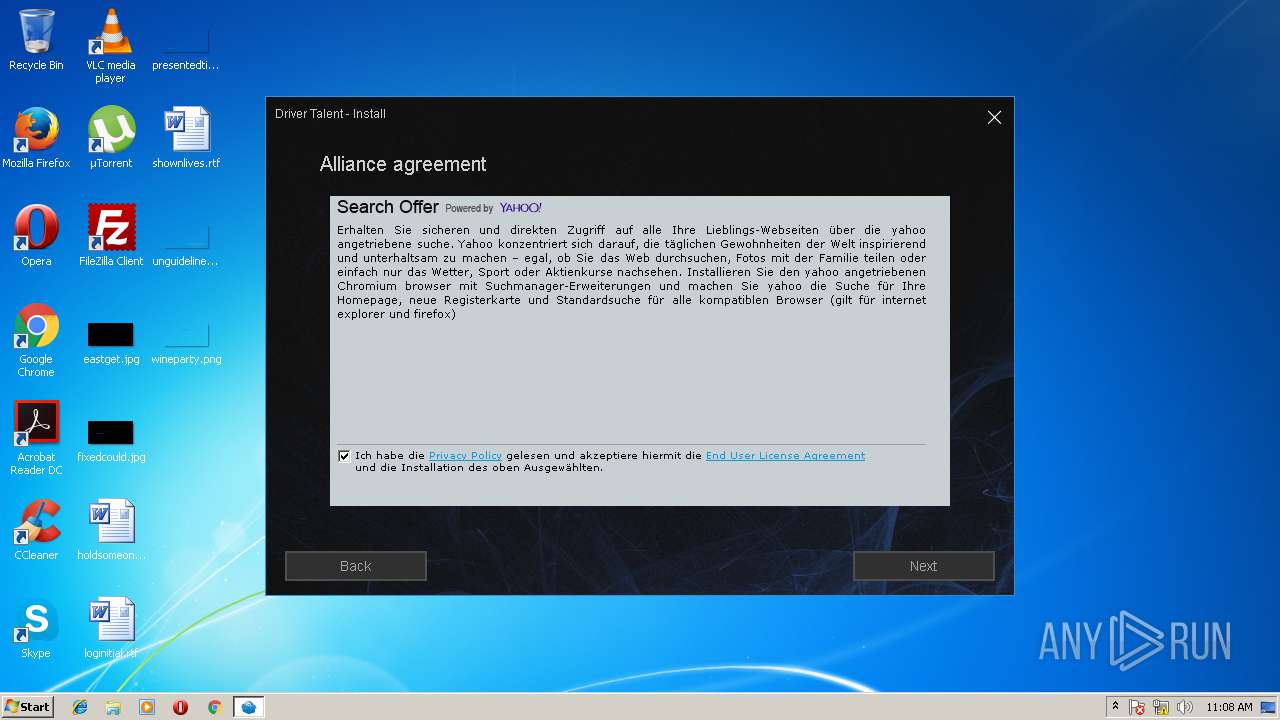Launch CCleaner desktop shortcut
The height and width of the screenshot is (720, 1280).
(36, 530)
